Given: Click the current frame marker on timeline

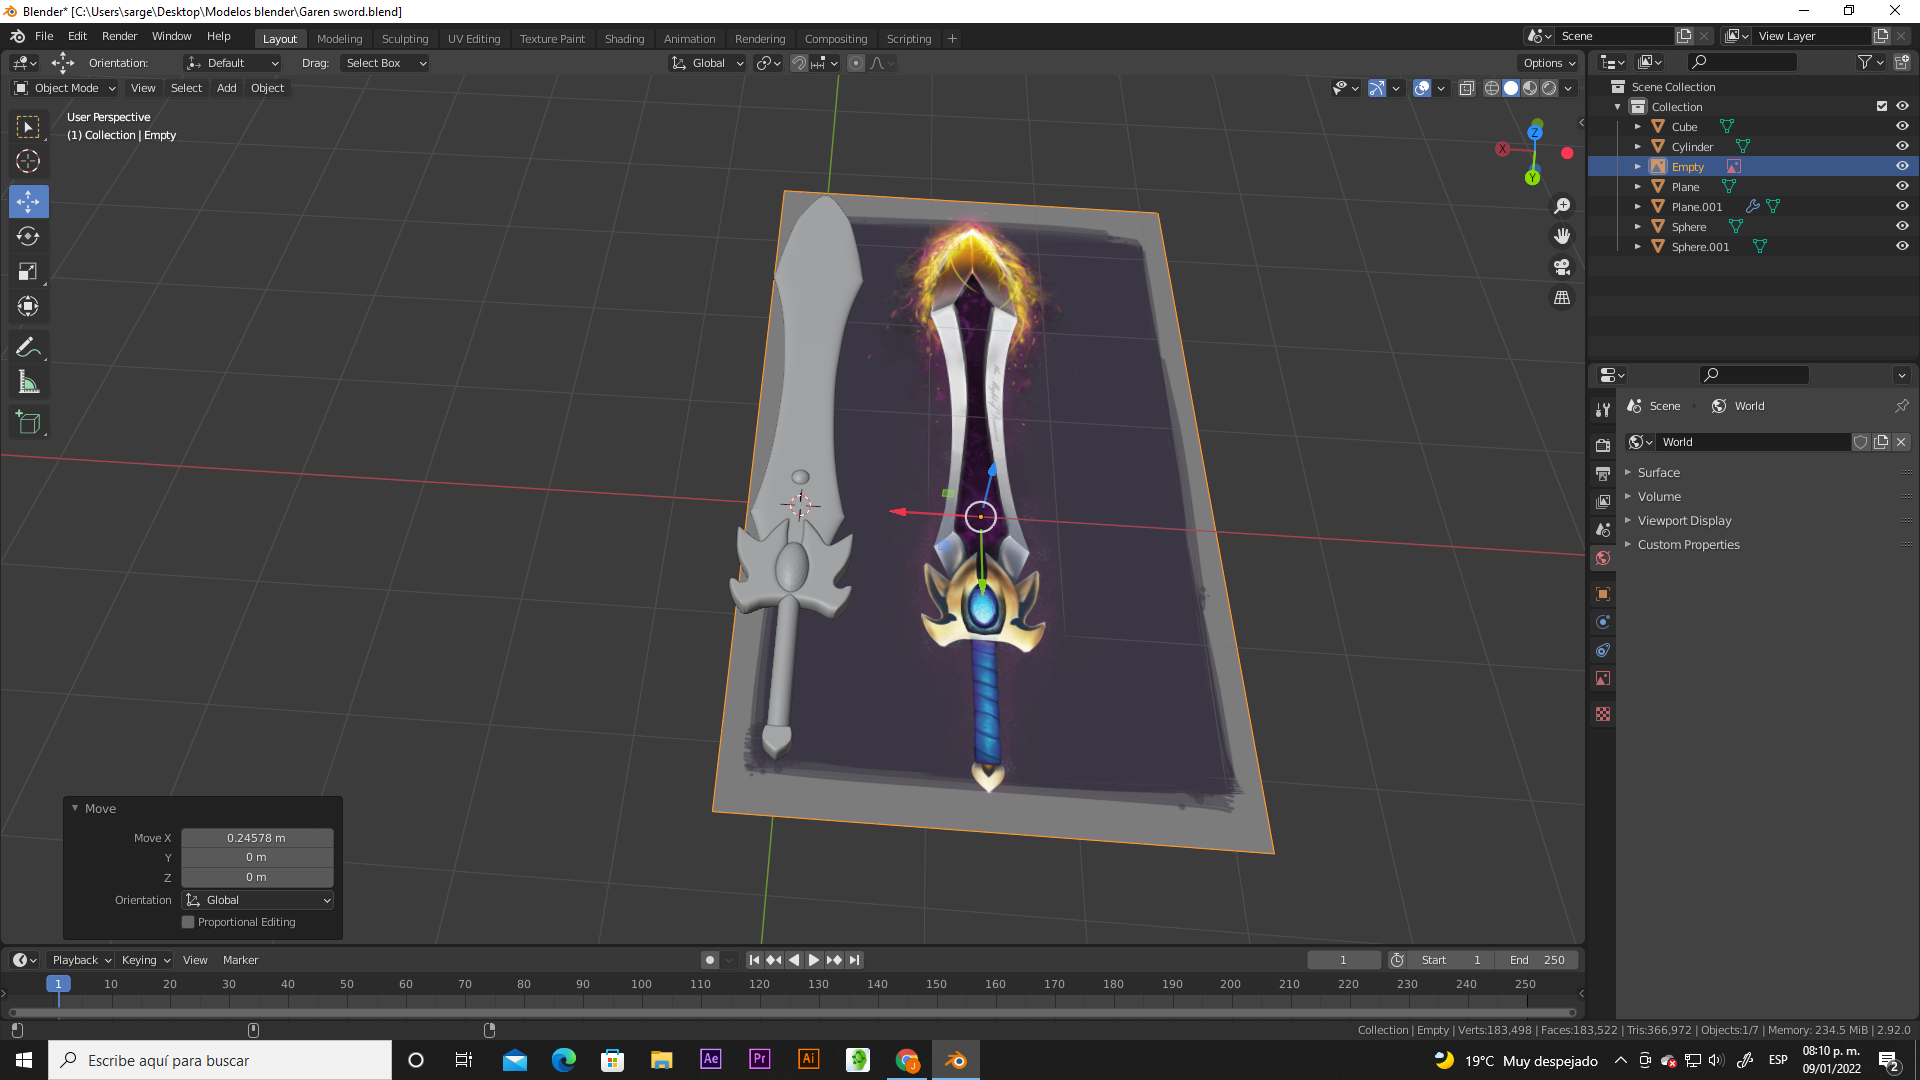Looking at the screenshot, I should click(58, 984).
